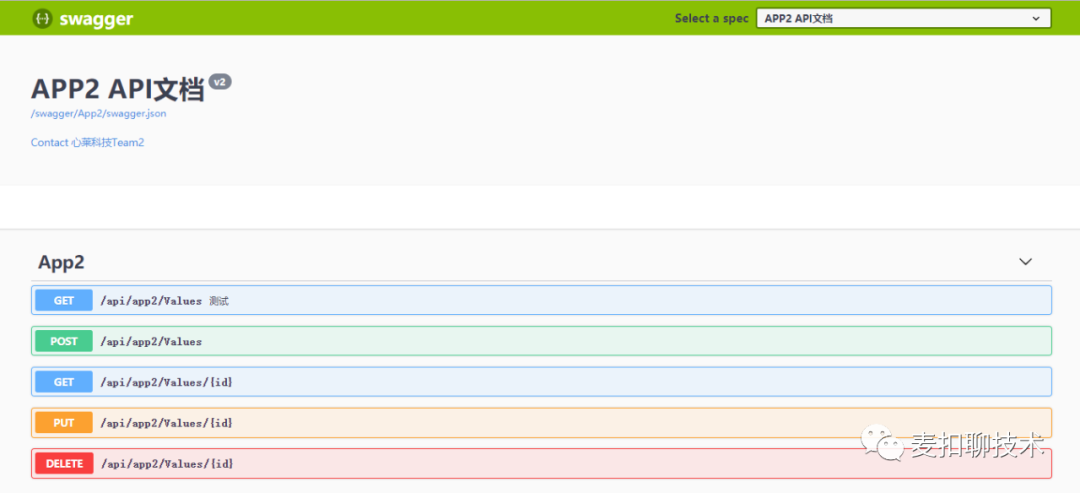Click the green POST badge
Image resolution: width=1080 pixels, height=493 pixels.
64,341
